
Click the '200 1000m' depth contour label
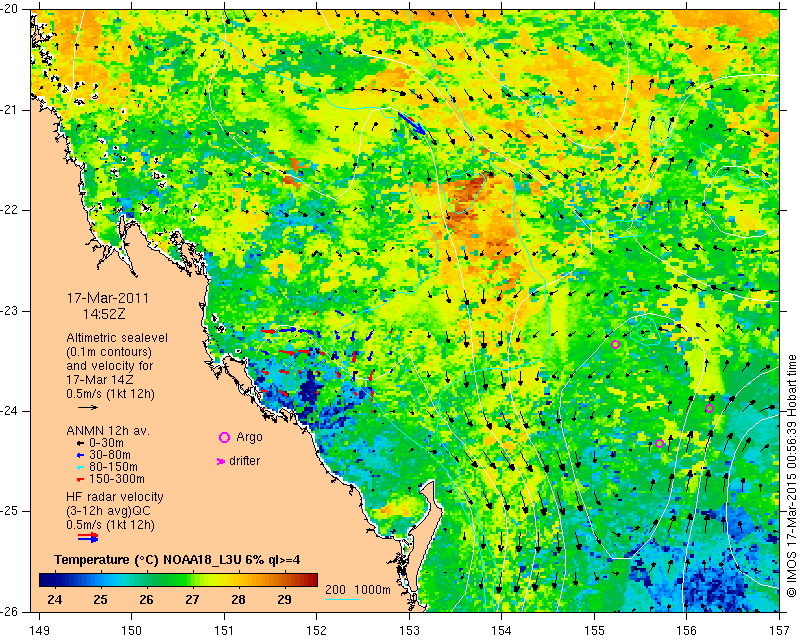tap(358, 589)
